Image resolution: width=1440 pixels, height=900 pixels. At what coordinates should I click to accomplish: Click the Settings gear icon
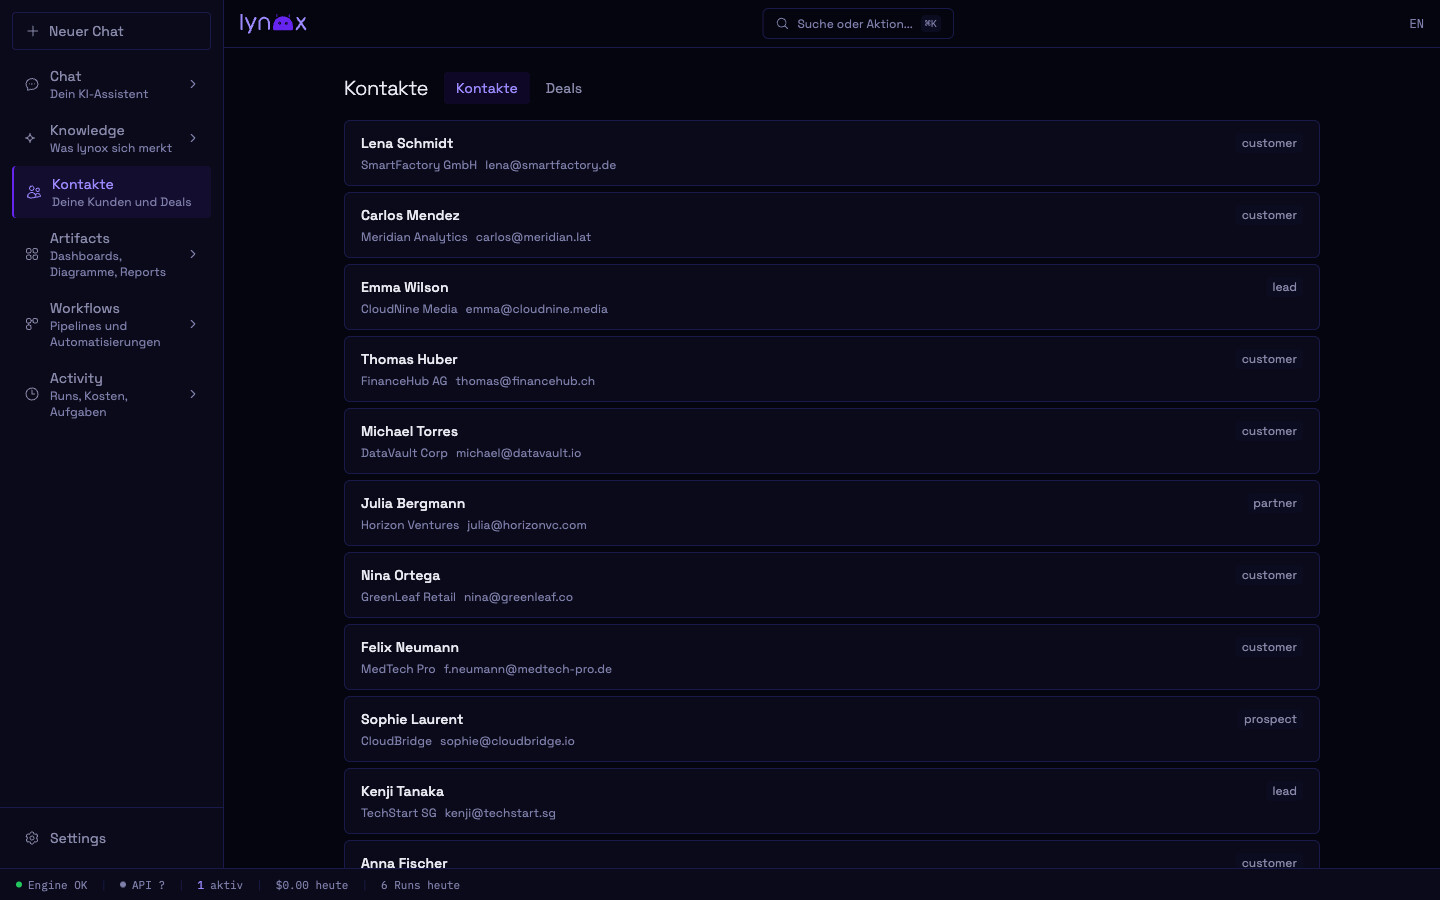(x=32, y=838)
